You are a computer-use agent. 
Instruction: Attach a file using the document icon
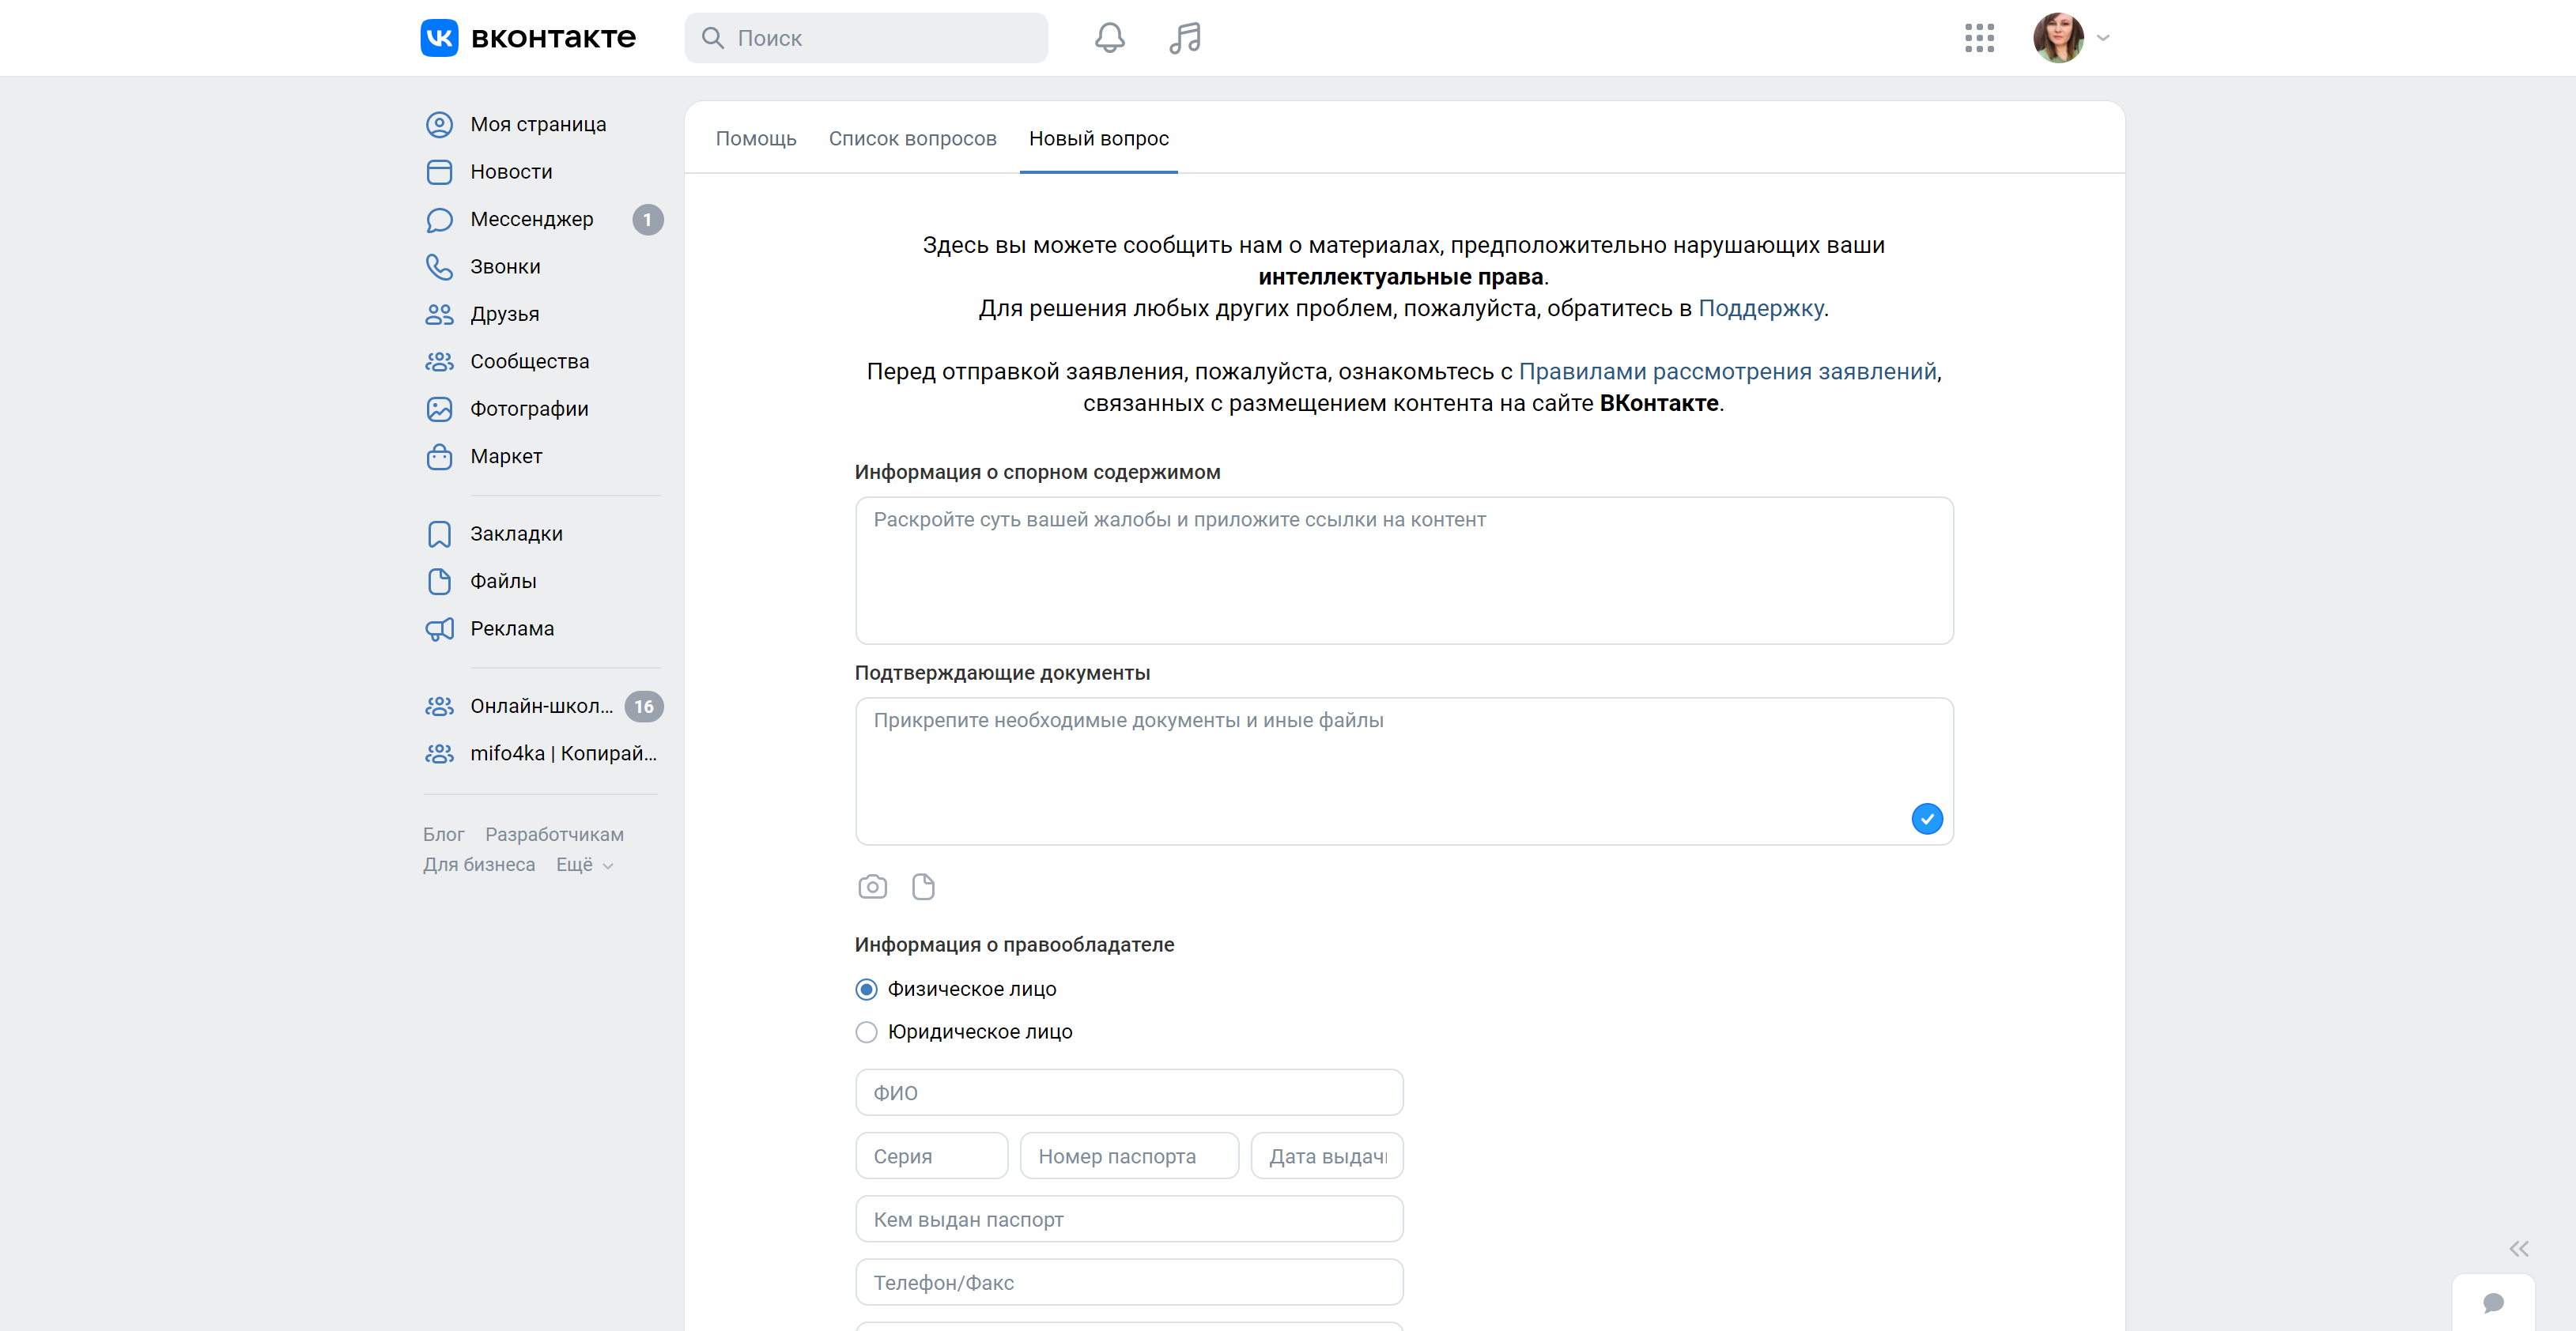click(x=923, y=886)
